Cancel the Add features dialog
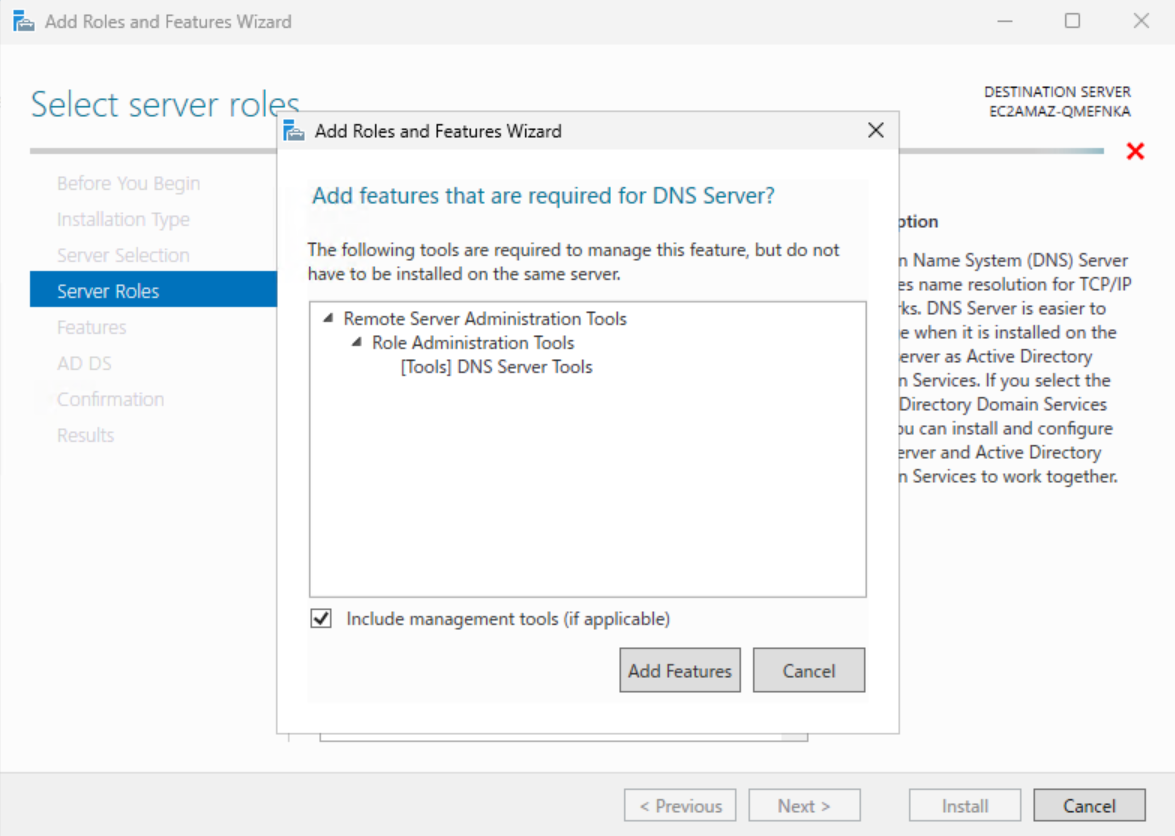This screenshot has height=836, width=1175. (808, 671)
